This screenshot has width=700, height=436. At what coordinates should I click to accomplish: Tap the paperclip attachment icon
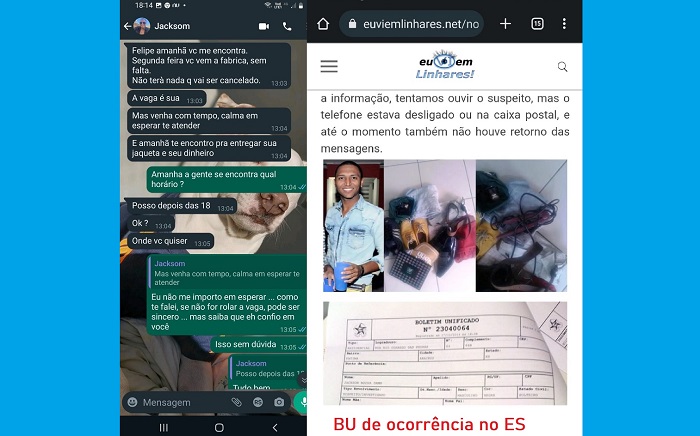coord(236,403)
